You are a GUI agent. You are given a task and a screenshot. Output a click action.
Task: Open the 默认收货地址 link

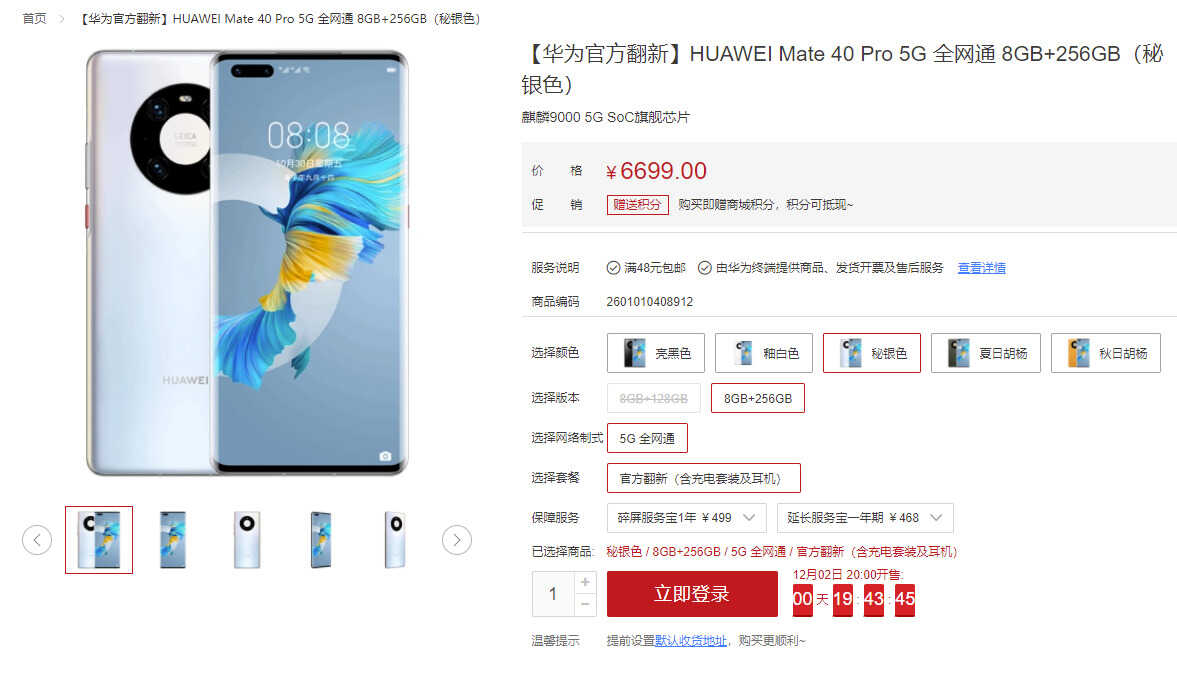pos(691,640)
